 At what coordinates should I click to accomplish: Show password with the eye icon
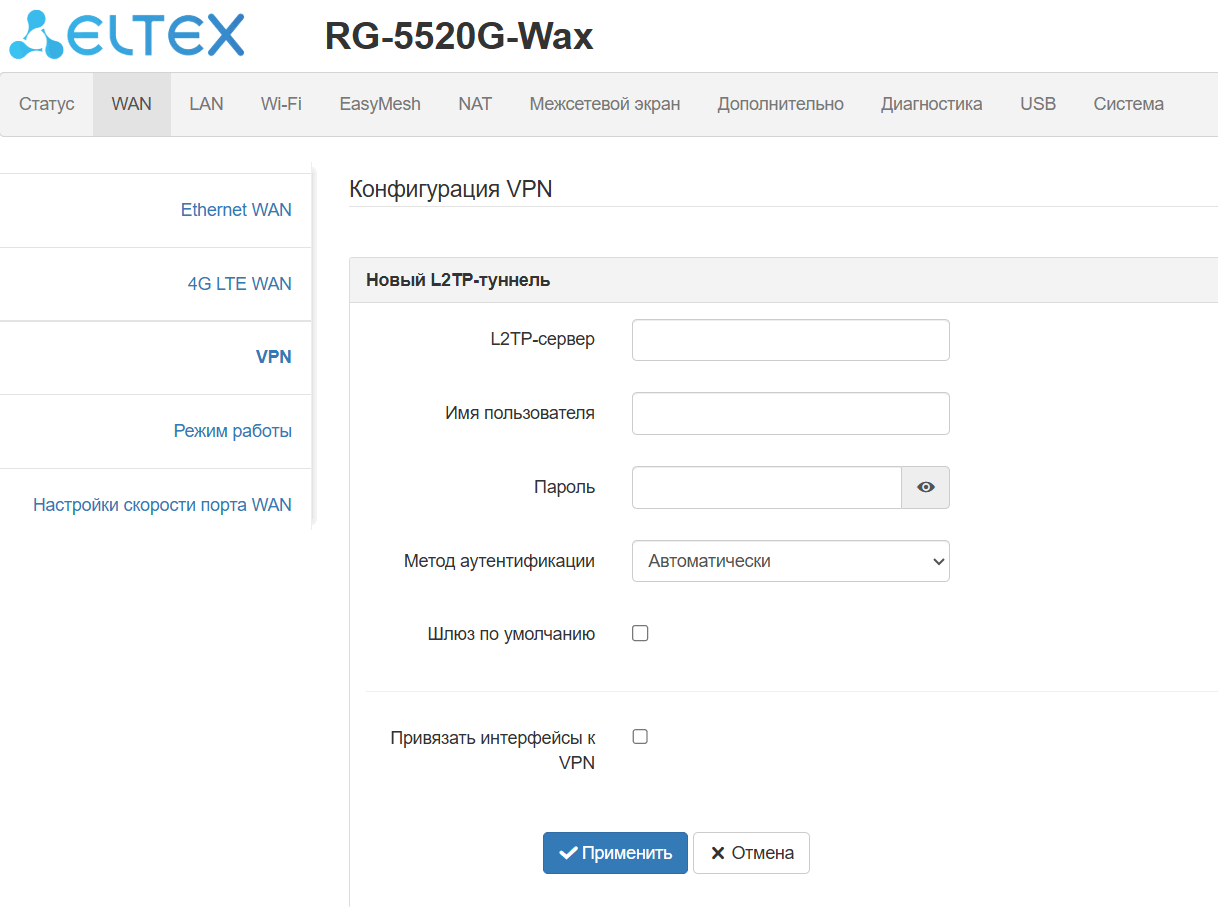click(926, 487)
